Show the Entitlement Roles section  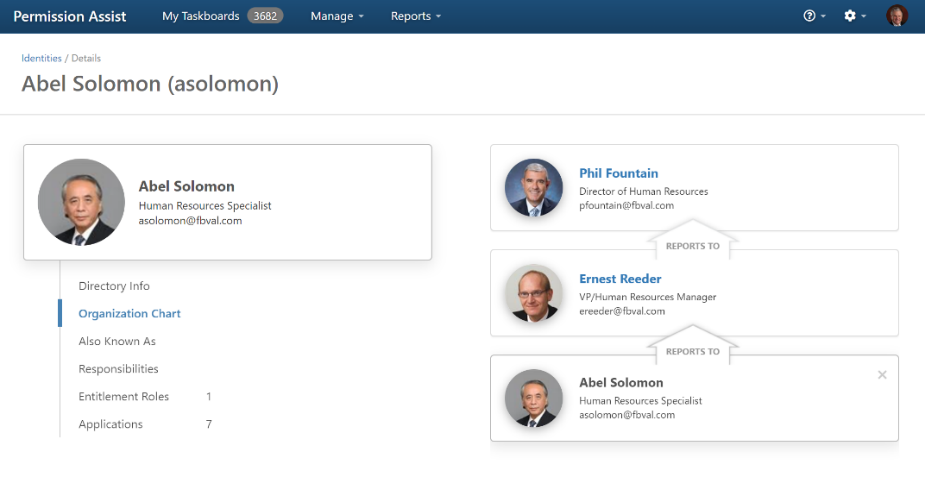pos(123,397)
